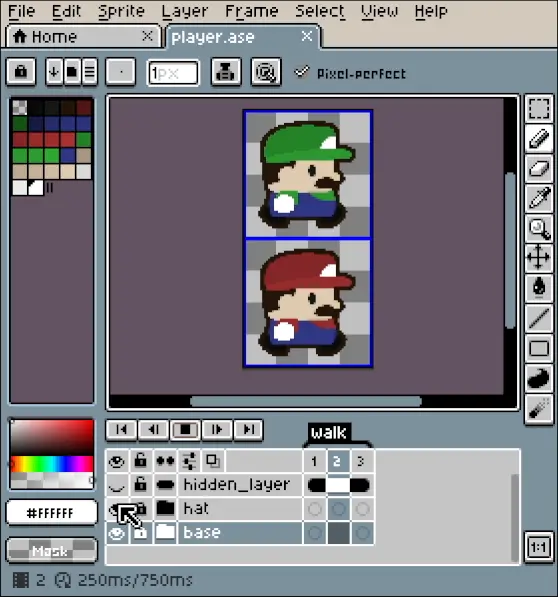Go to previous frame button
This screenshot has width=558, height=597.
153,430
